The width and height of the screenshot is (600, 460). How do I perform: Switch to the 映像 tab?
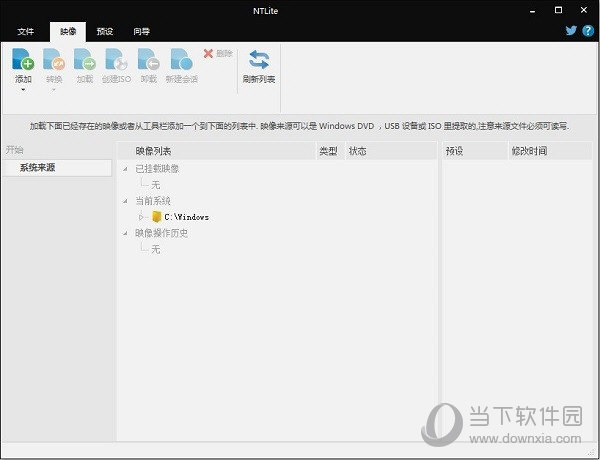pos(68,31)
